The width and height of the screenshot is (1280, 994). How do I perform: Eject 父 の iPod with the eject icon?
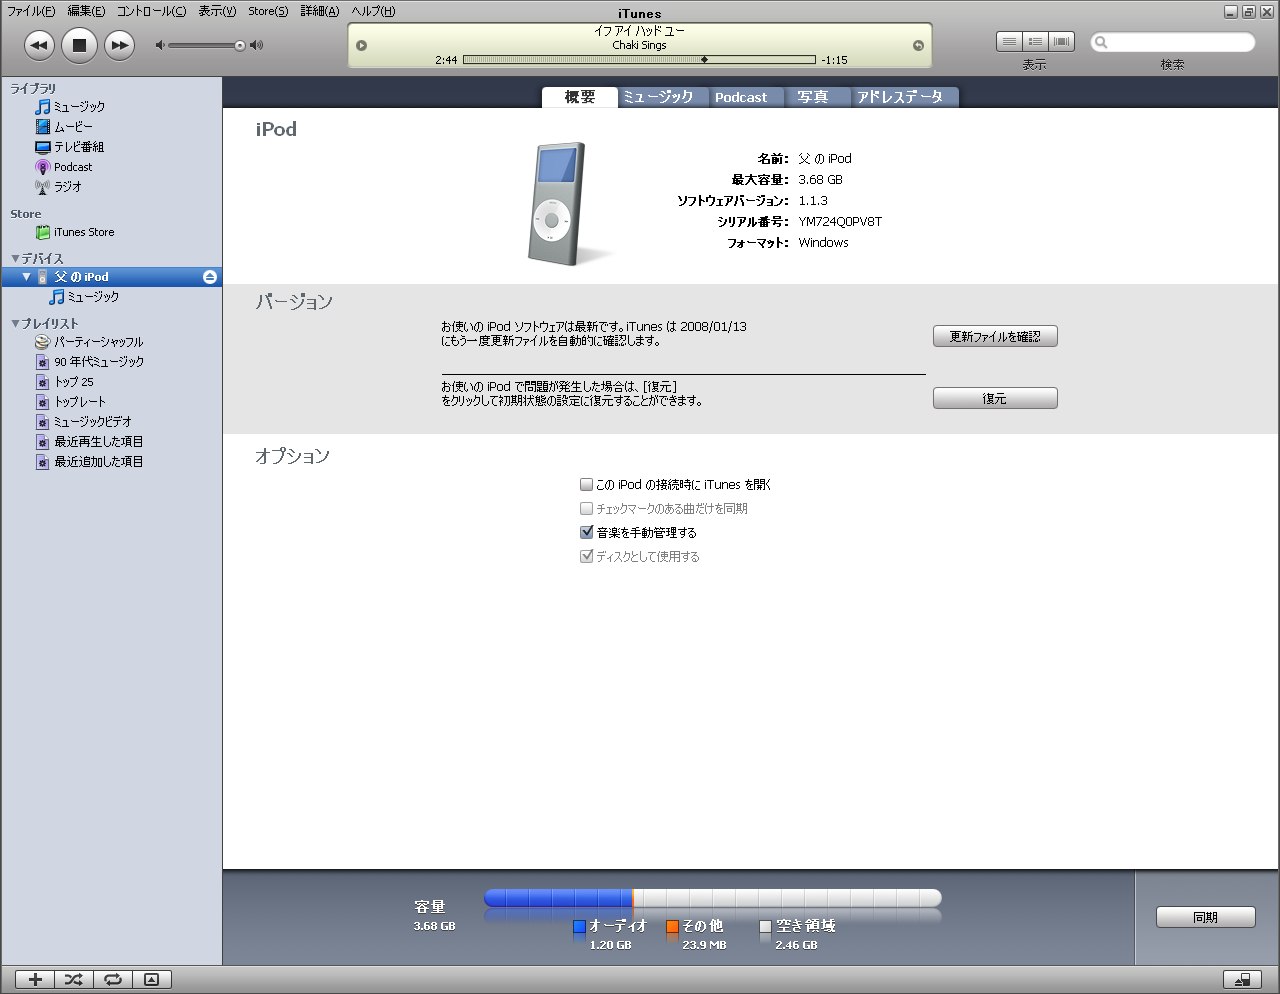tap(210, 277)
